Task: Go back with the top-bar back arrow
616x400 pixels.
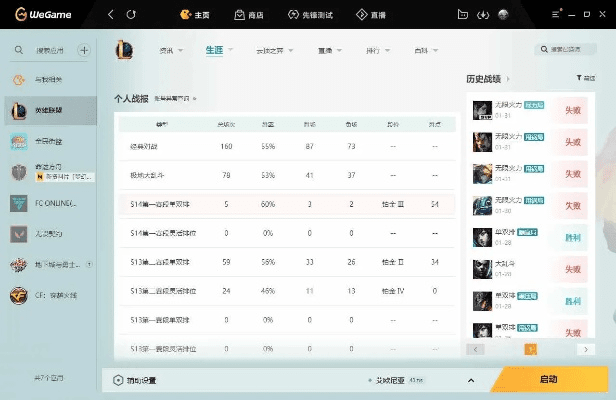Action: pos(111,15)
